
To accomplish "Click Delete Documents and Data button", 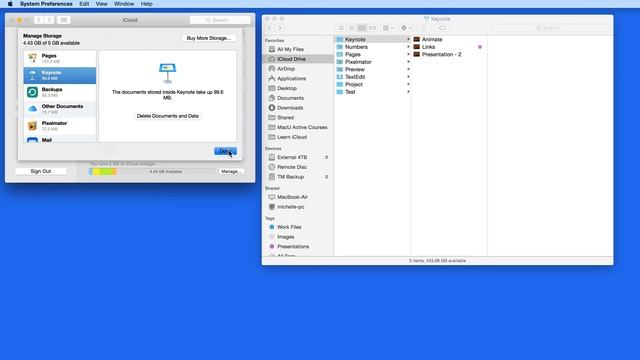I will [168, 116].
